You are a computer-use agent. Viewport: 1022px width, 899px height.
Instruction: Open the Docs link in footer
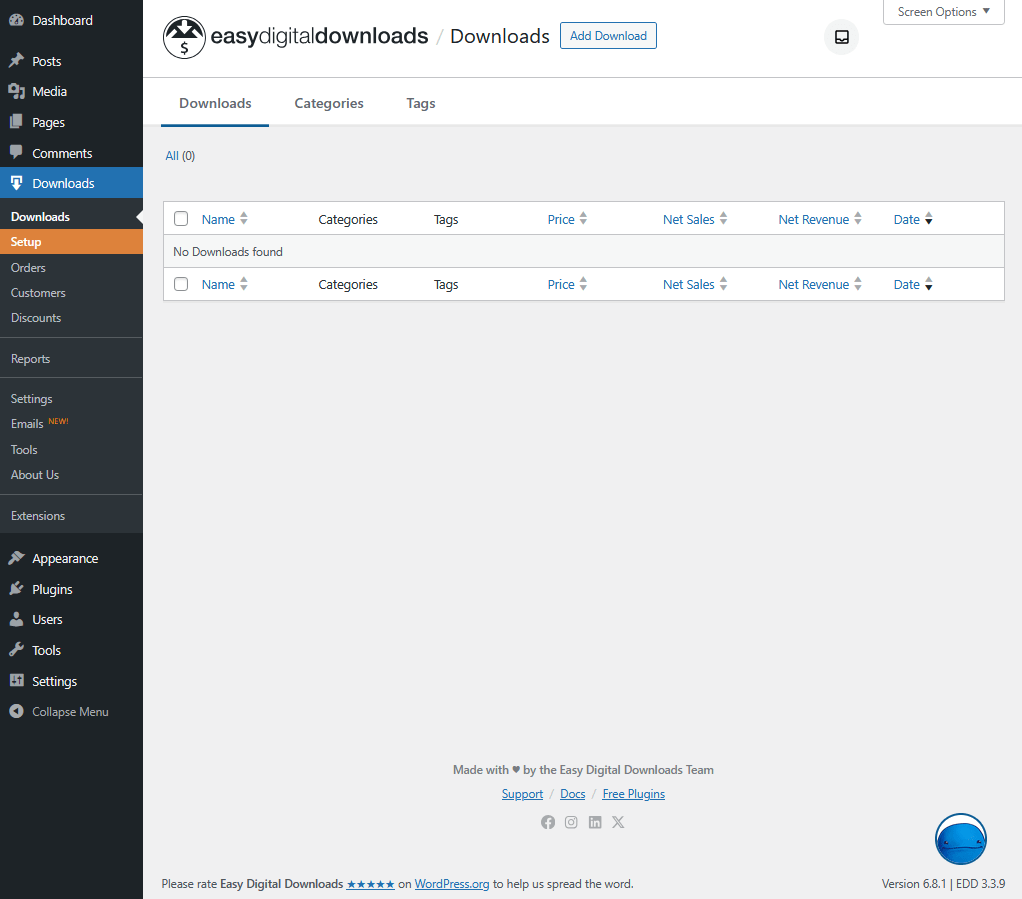click(572, 793)
